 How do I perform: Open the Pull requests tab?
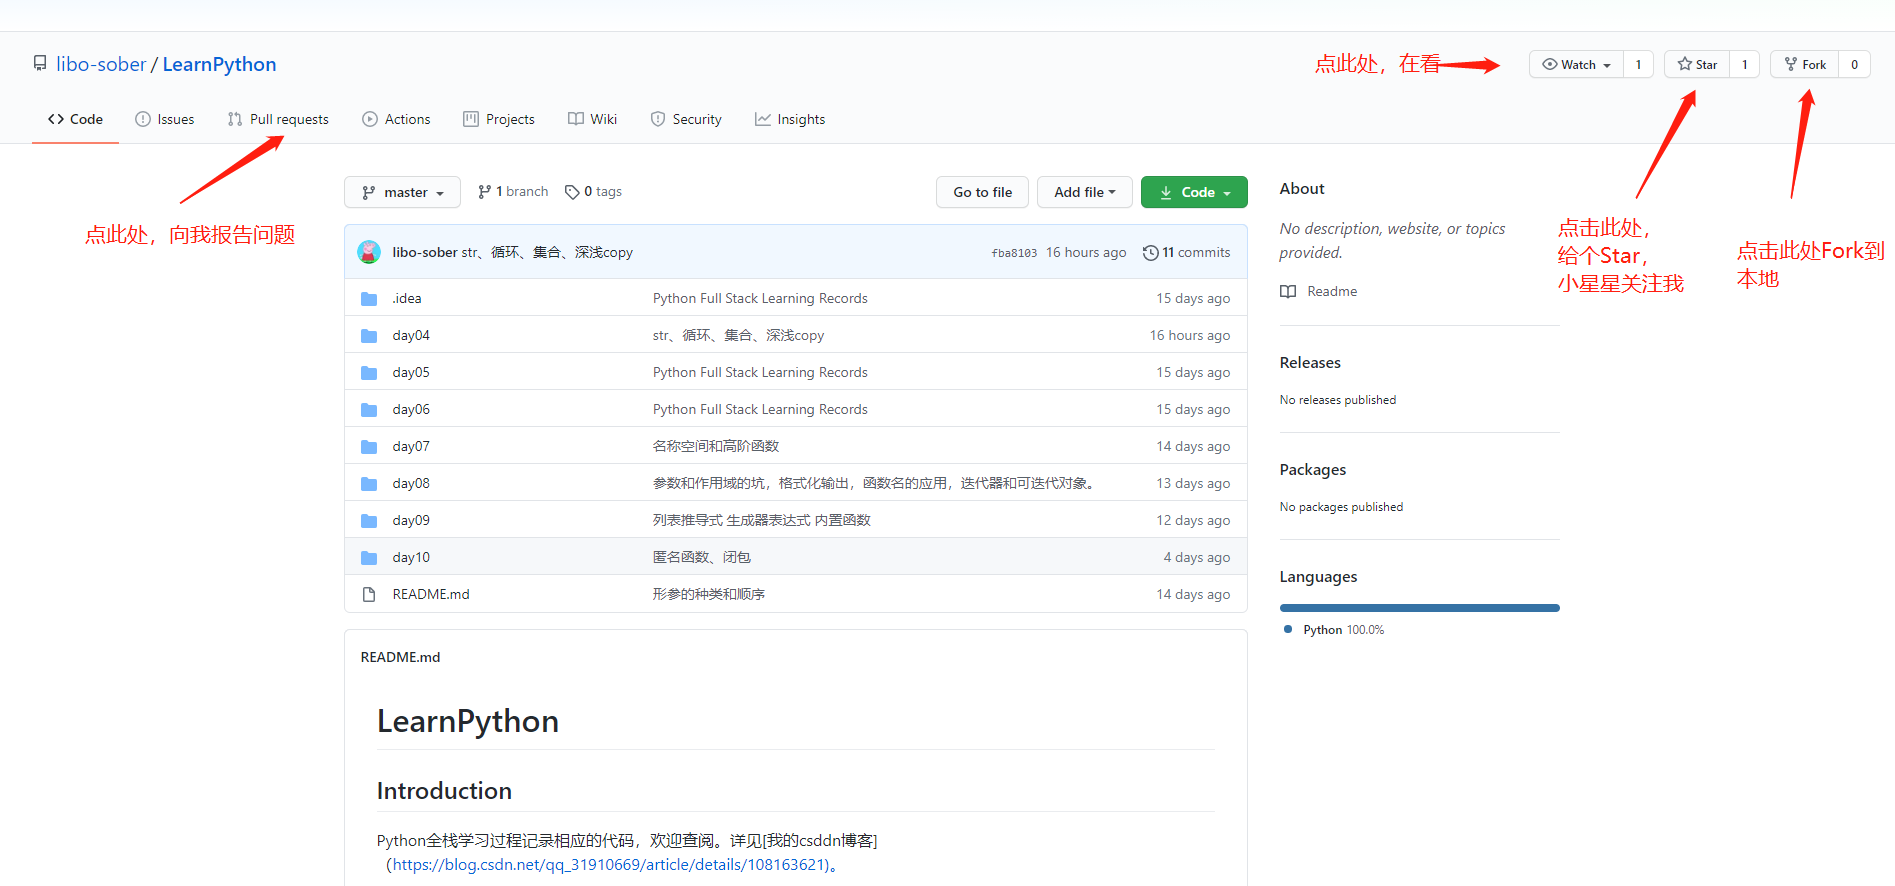[278, 119]
